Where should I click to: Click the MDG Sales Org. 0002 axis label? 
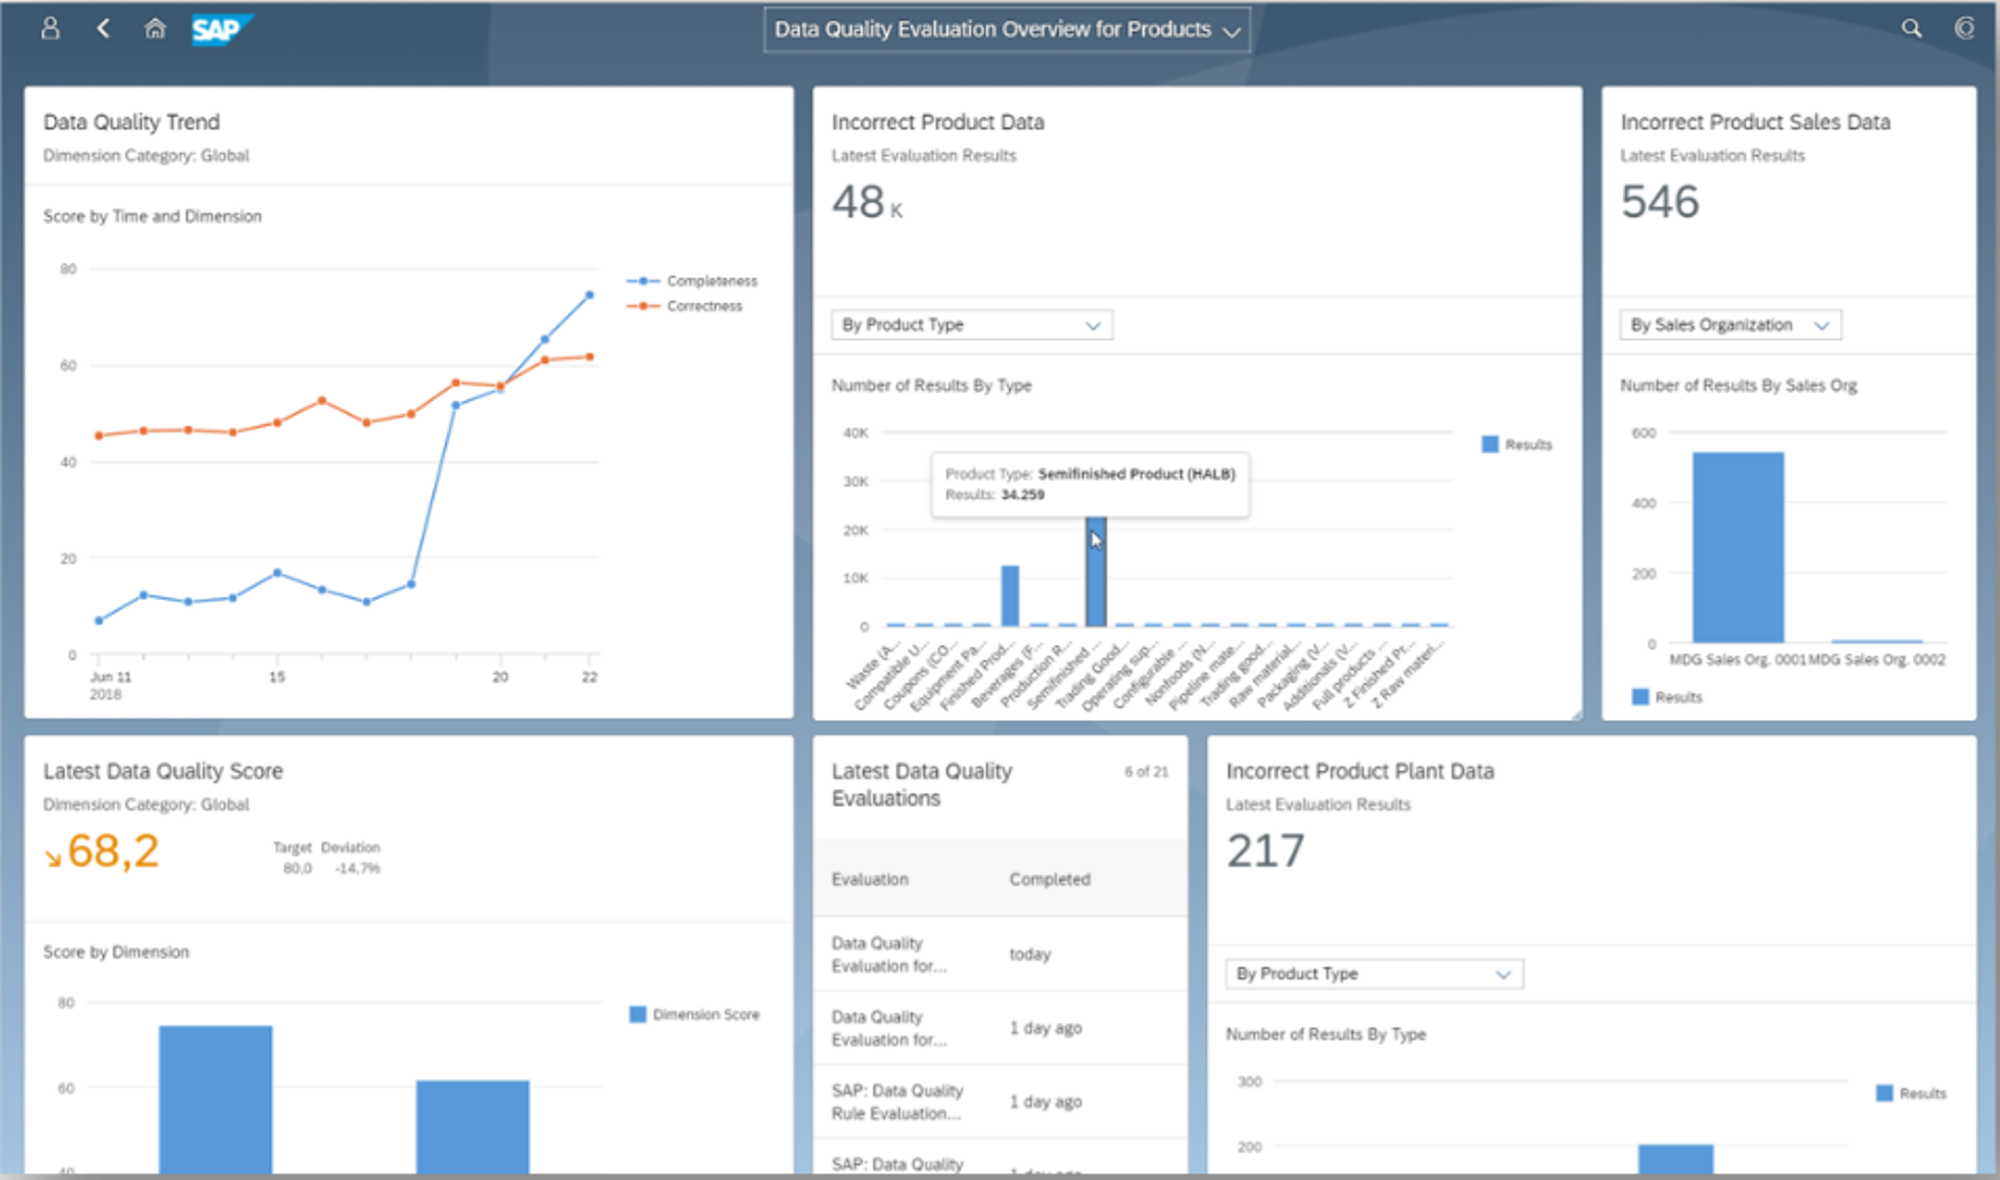1877,659
